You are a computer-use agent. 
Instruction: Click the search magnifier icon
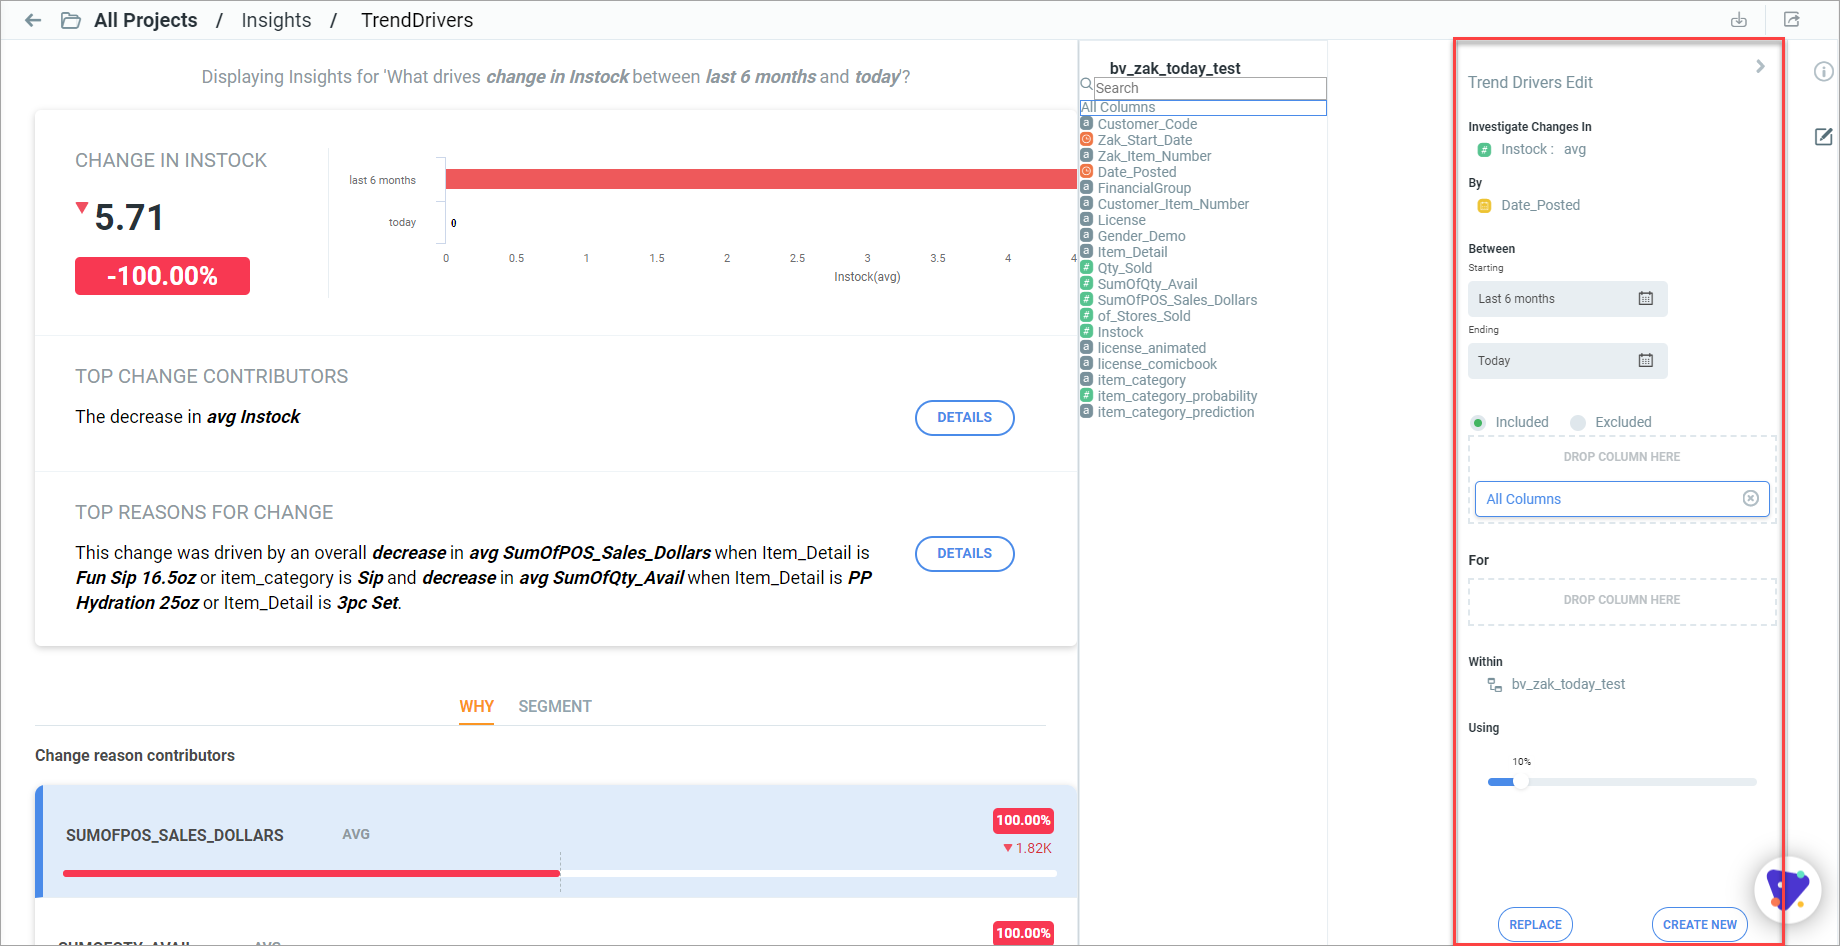pos(1086,85)
